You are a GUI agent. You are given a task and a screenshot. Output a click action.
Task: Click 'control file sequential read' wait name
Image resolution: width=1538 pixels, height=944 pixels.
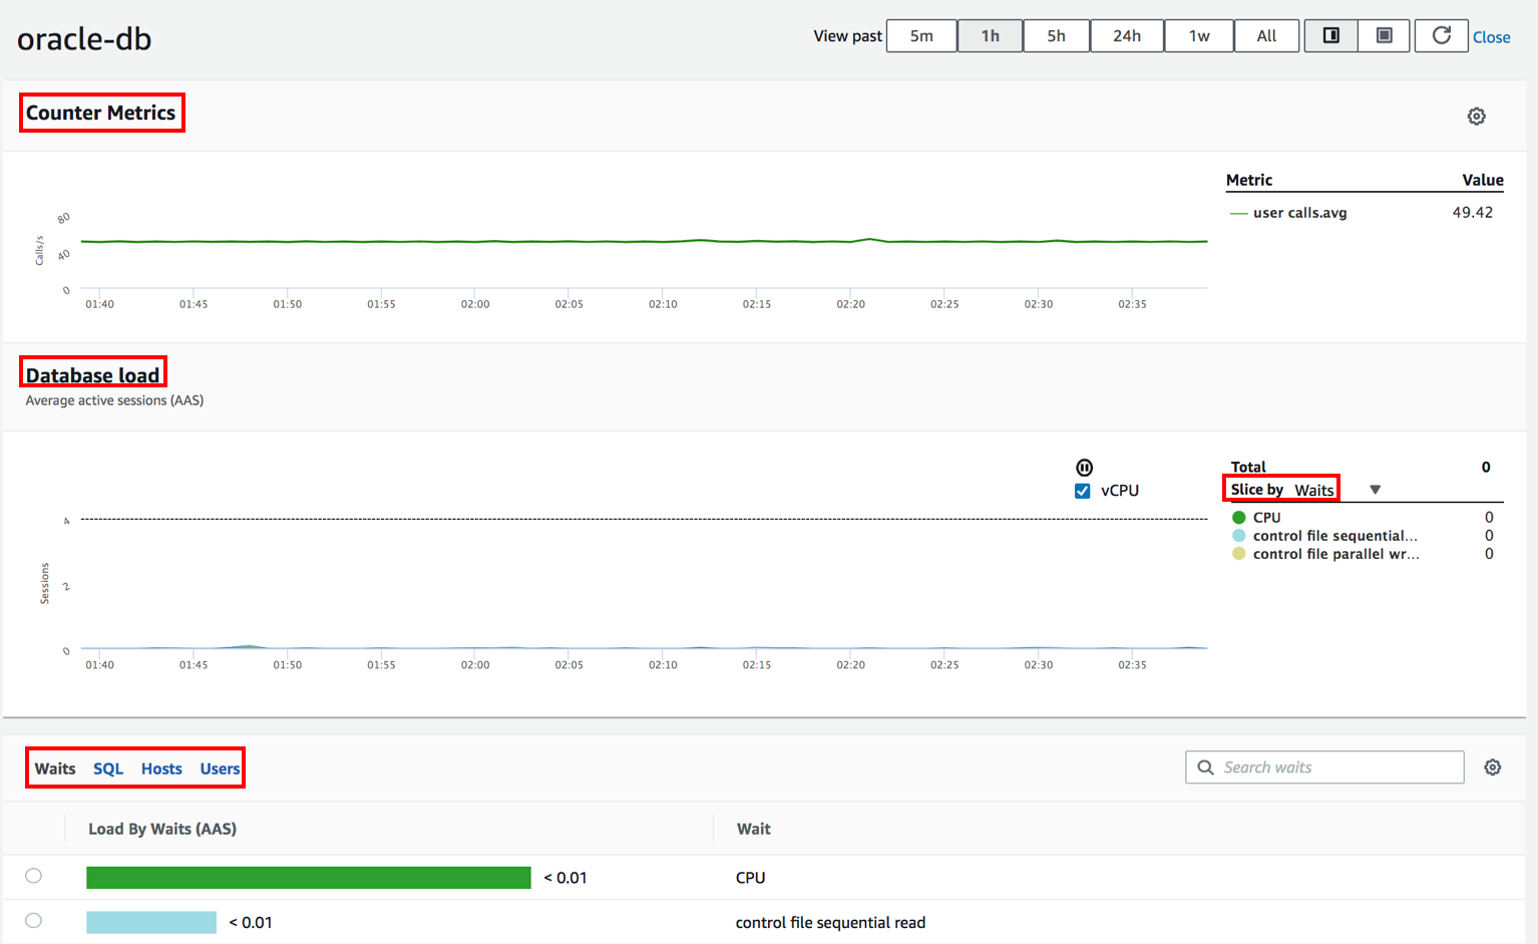[830, 922]
